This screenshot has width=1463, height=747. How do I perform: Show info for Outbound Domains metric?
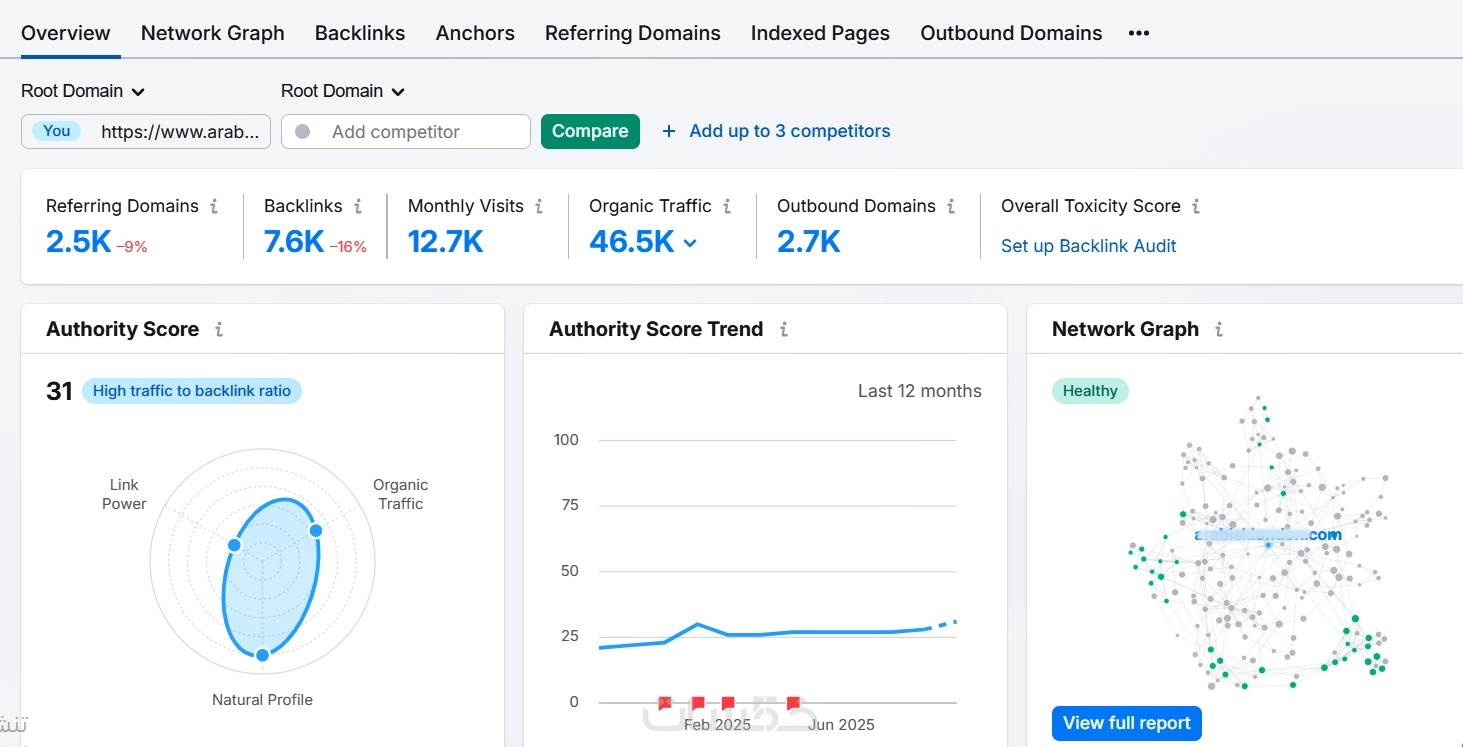pos(951,206)
